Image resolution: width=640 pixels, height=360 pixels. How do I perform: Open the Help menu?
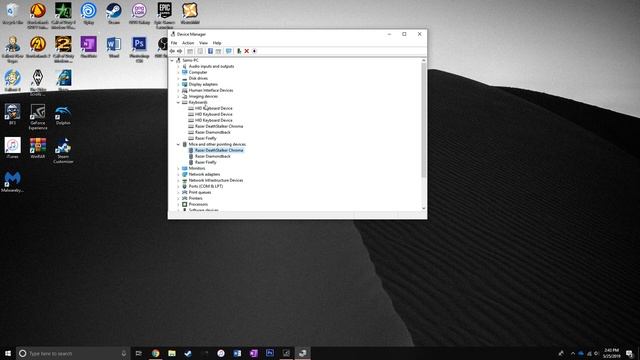tap(217, 43)
